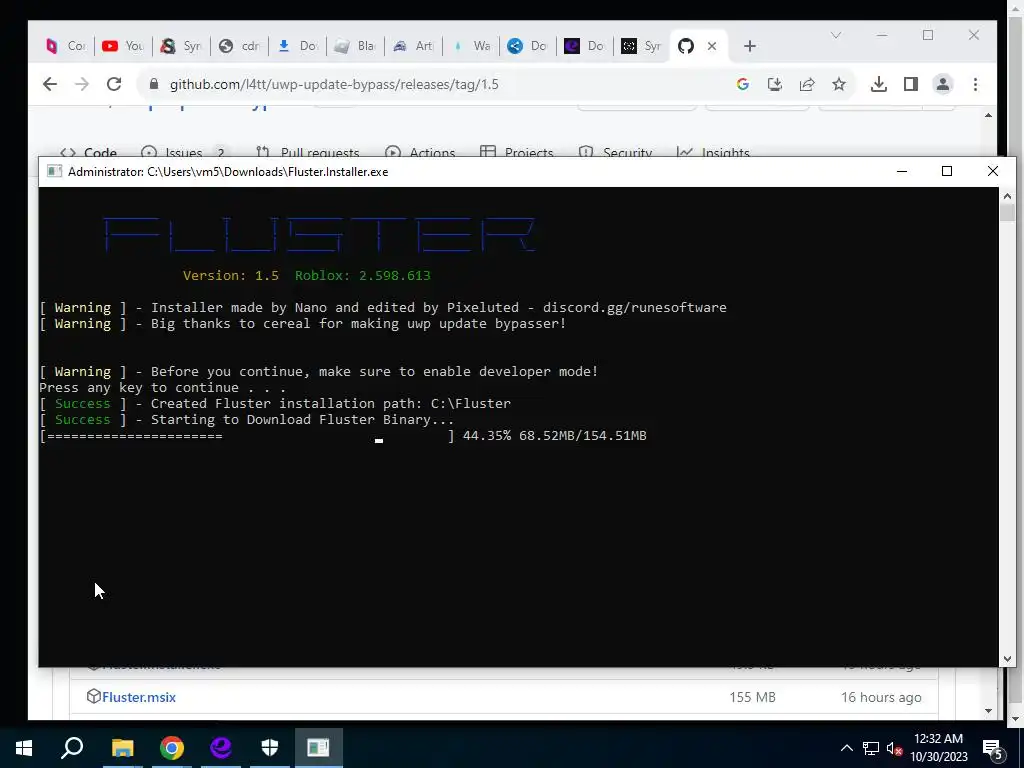1024x768 pixels.
Task: Open Windows taskbar search
Action: (x=72, y=748)
